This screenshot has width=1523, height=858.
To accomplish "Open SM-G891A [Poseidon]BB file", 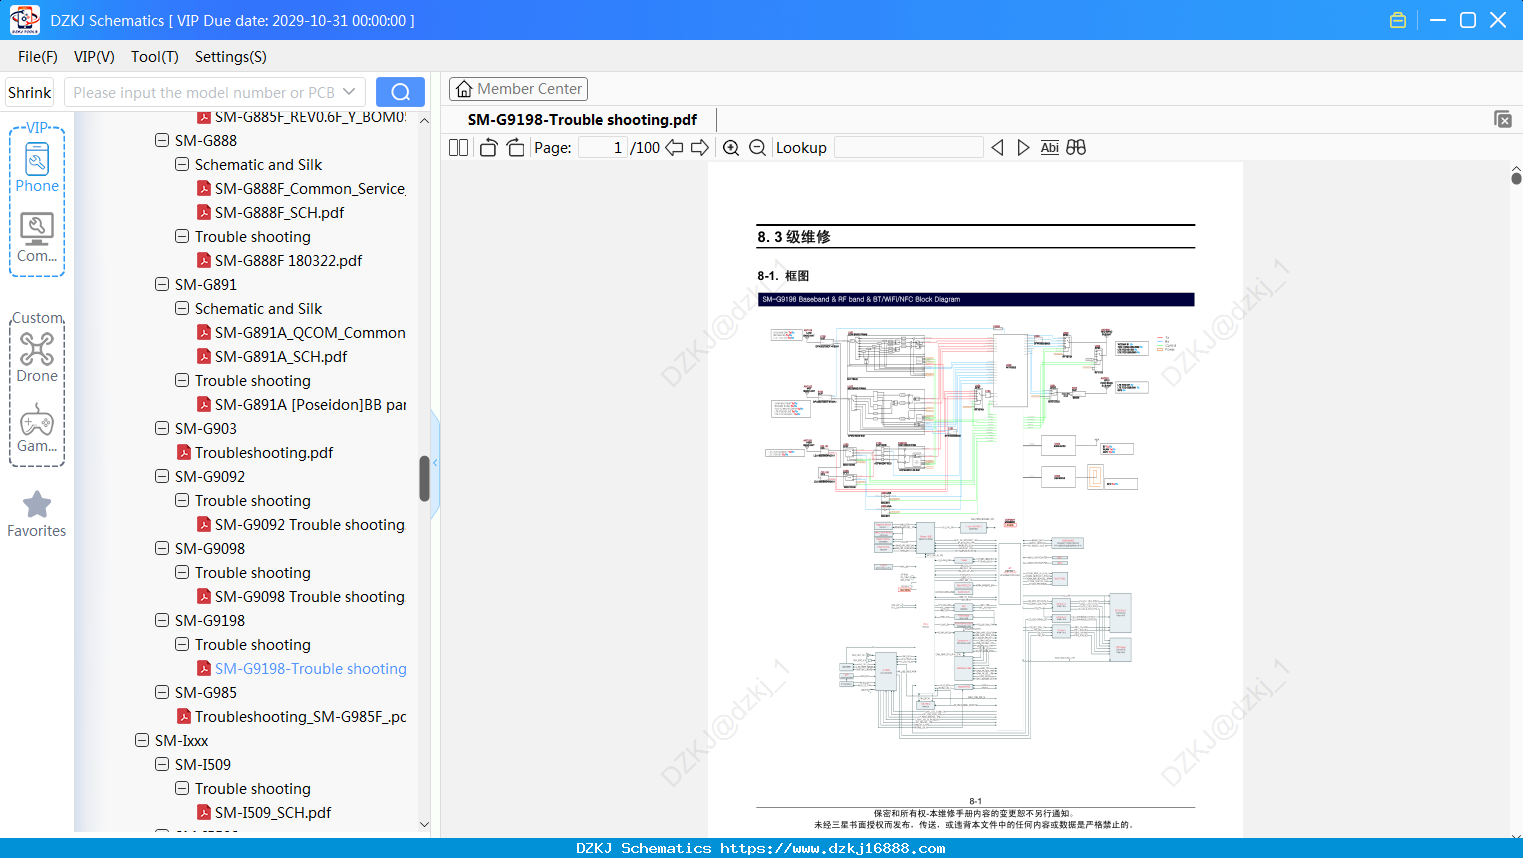I will coord(310,404).
